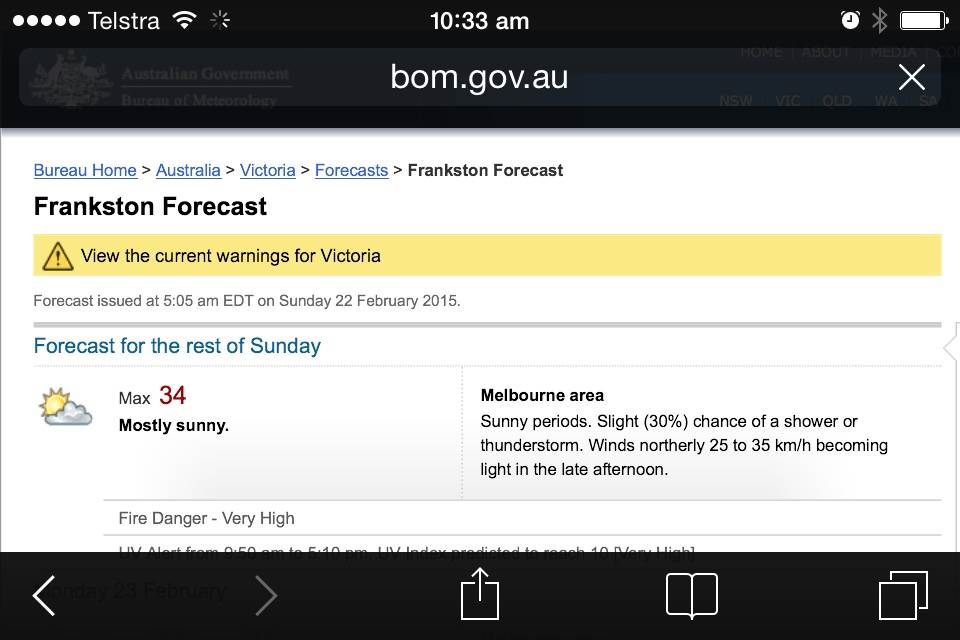Image resolution: width=960 pixels, height=640 pixels.
Task: Tap the battery indicator in status bar
Action: [922, 20]
